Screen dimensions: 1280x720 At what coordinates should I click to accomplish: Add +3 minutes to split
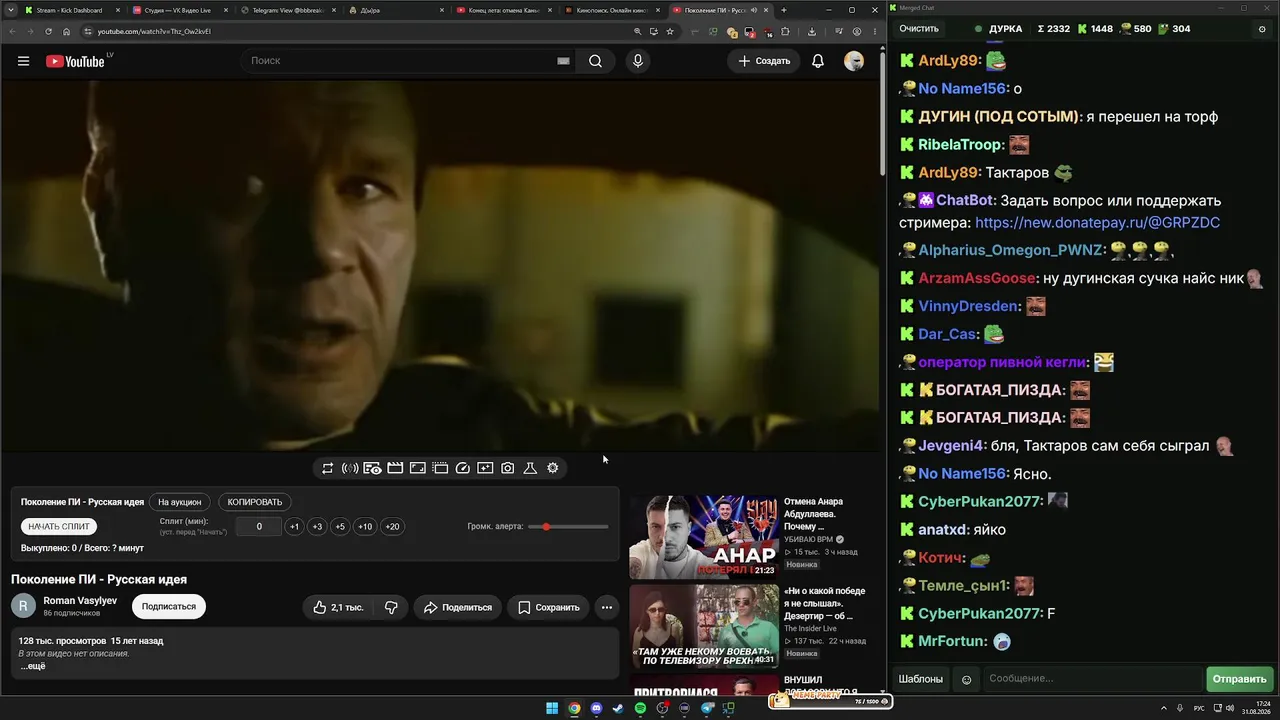317,527
